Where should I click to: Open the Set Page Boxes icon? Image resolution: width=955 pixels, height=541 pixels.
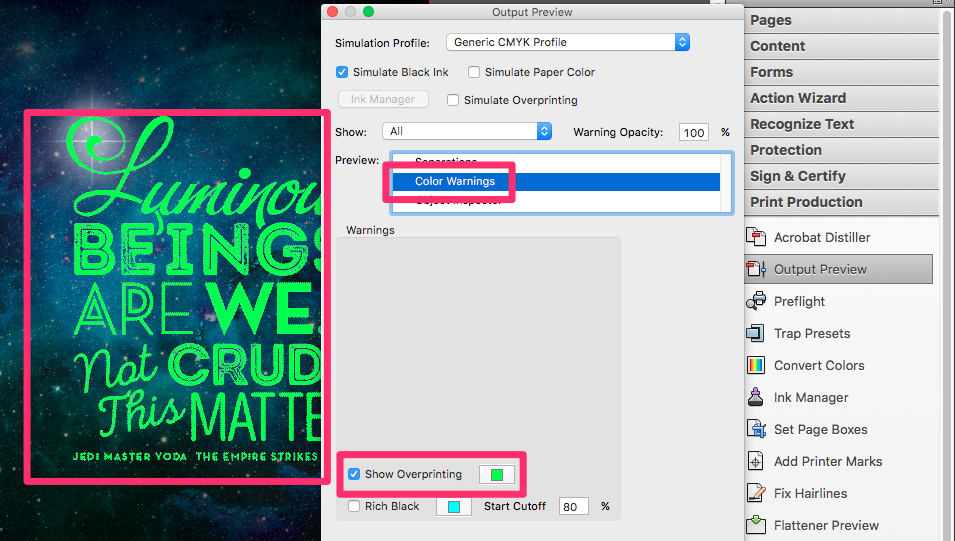click(x=757, y=430)
